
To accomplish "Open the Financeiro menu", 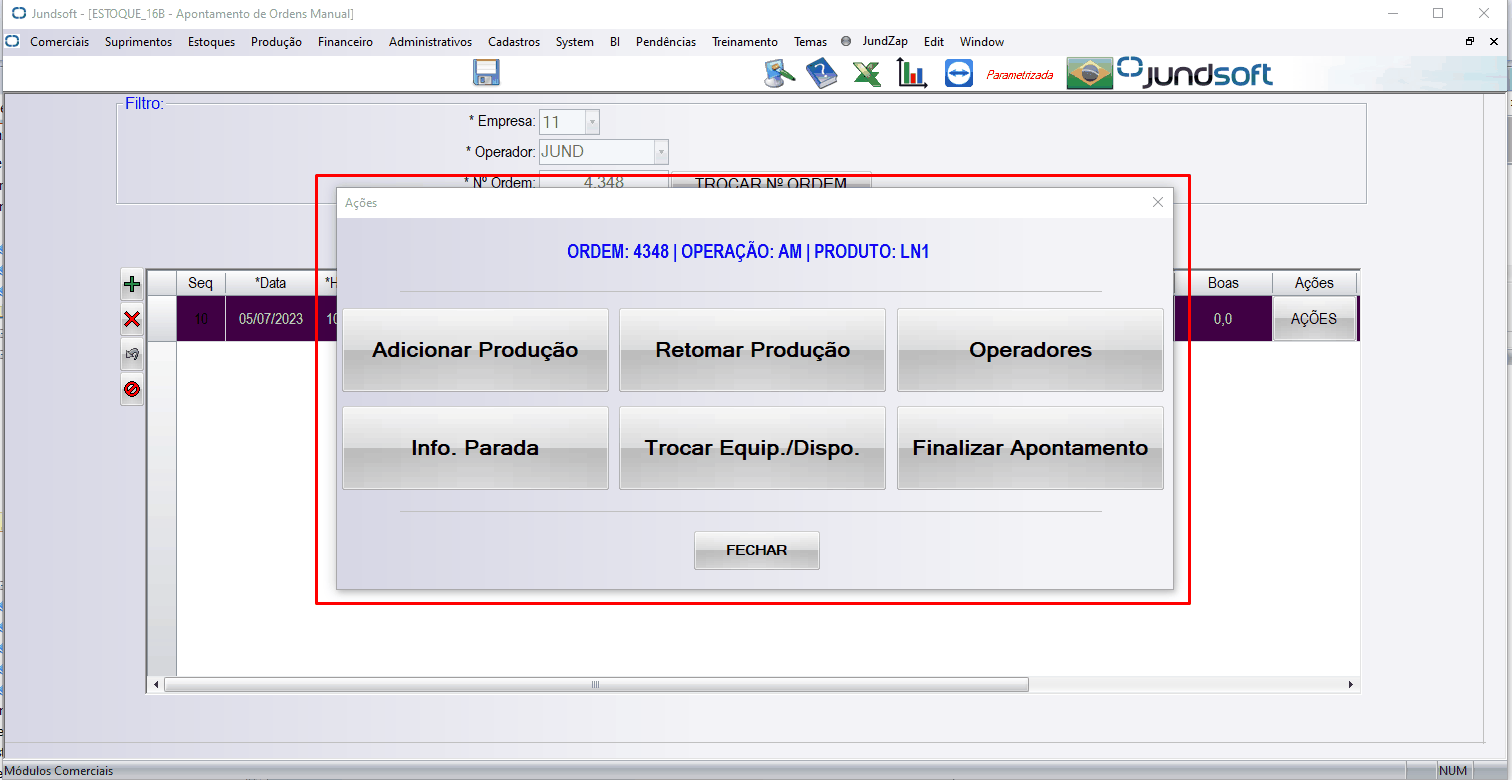I will [345, 42].
